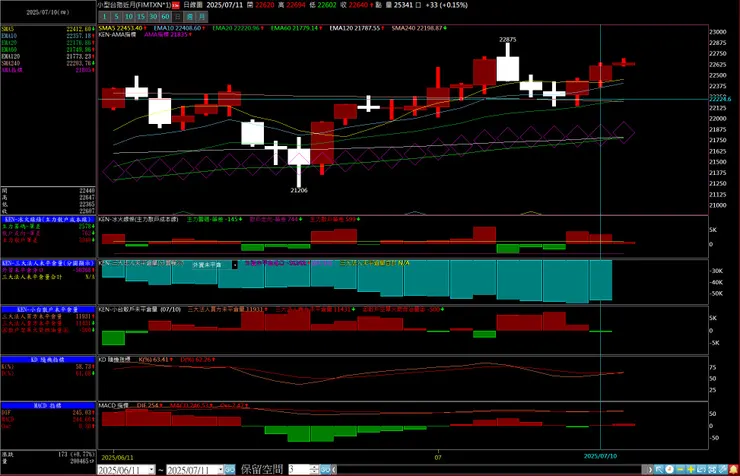
Task: Click the red icon after FIMTXN*1 symbol
Action: (176, 5)
